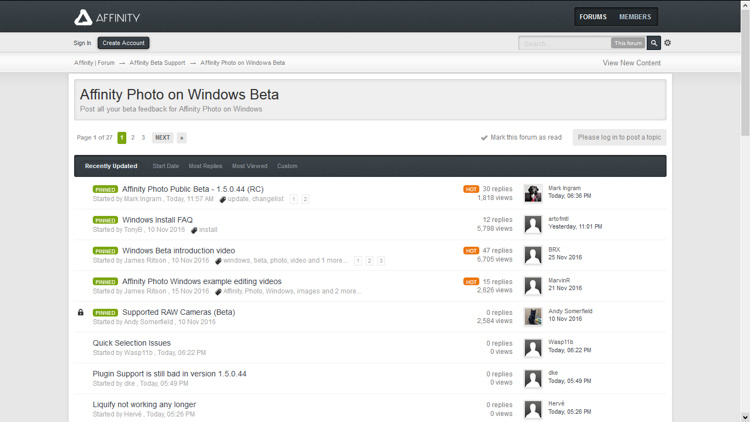Click '30 replies' on Public Beta topic
This screenshot has width=750, height=422.
[x=497, y=189]
